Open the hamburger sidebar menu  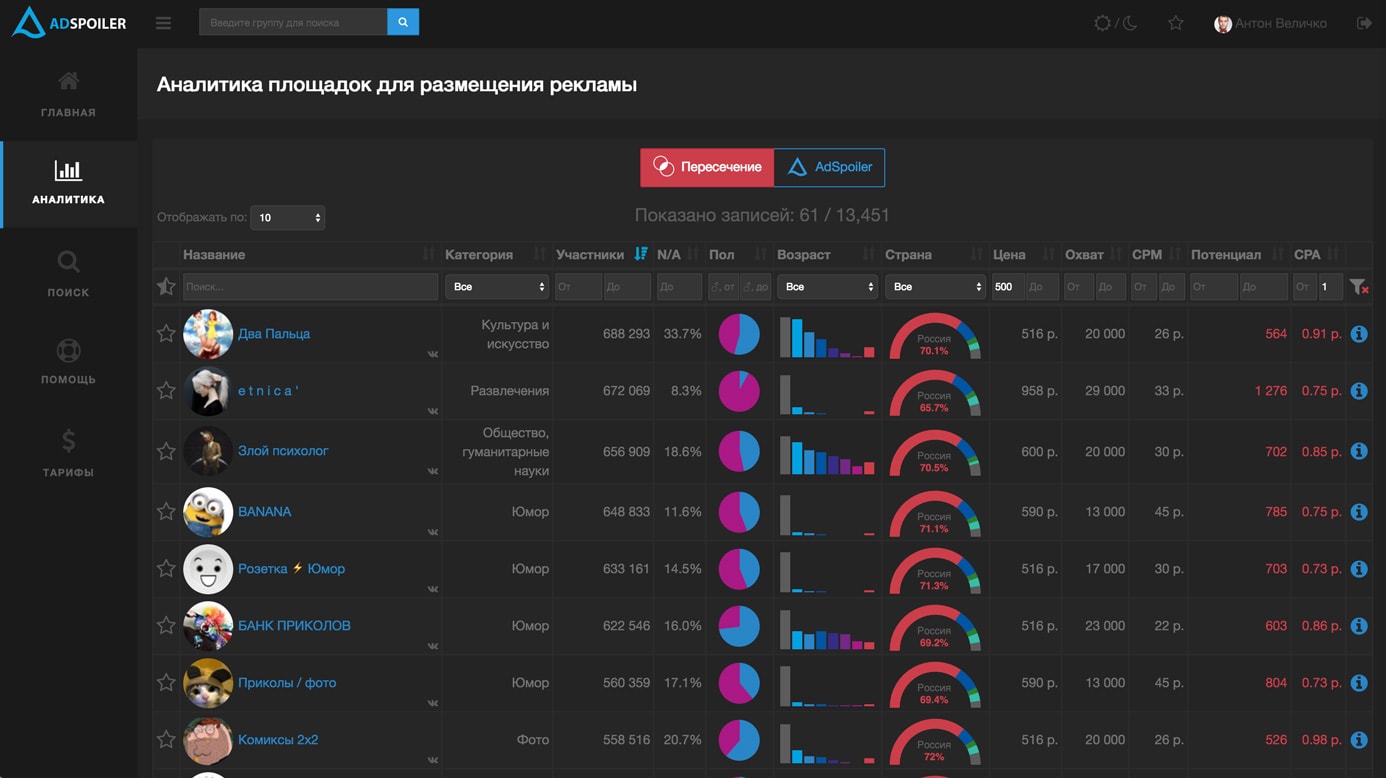163,23
